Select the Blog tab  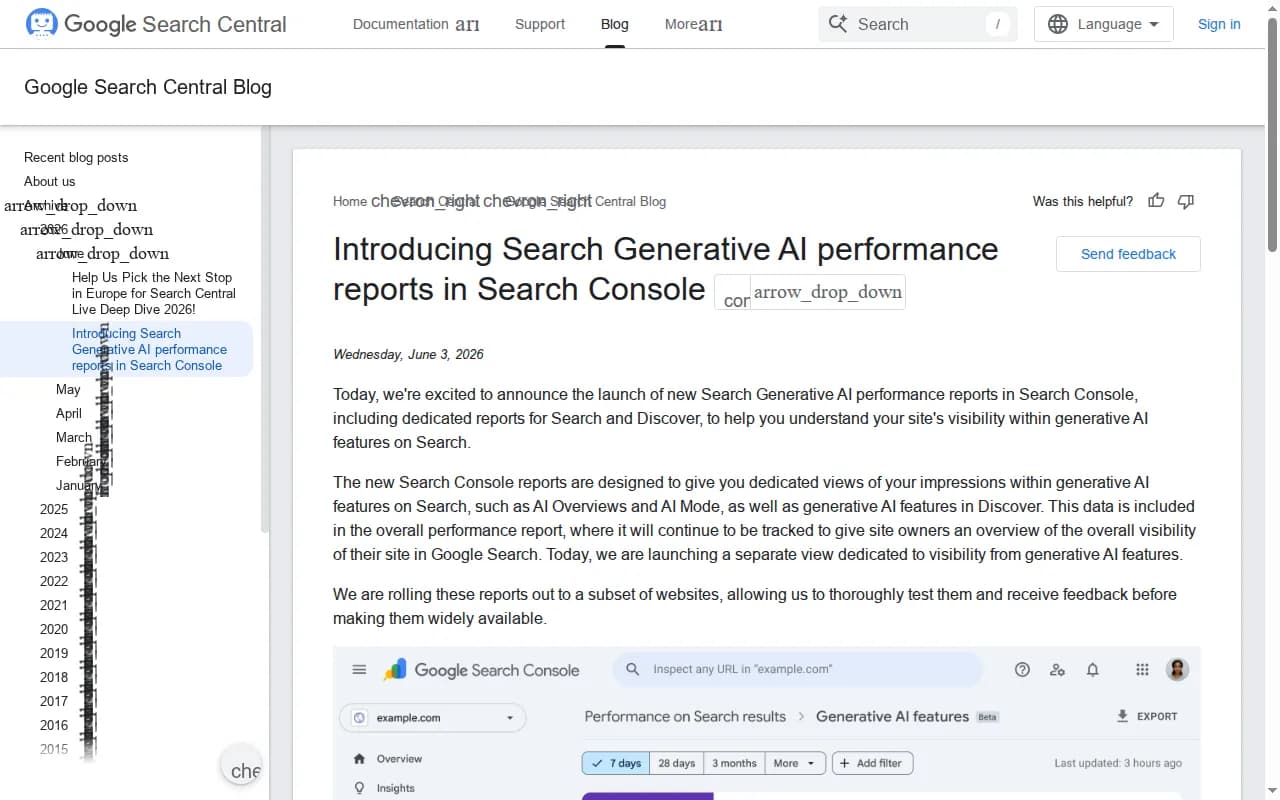pyautogui.click(x=615, y=24)
